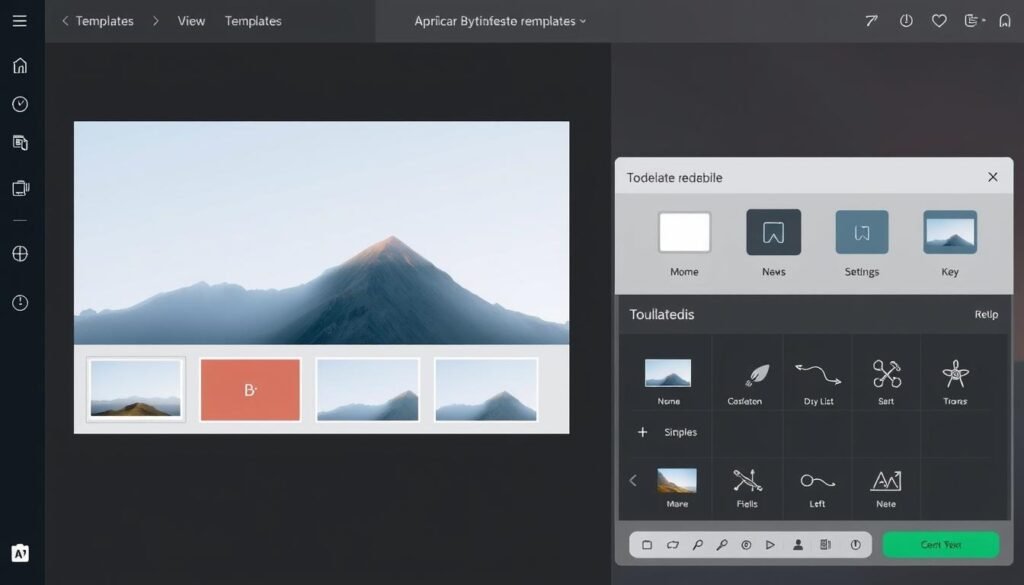
Task: Select the News style option
Action: point(772,233)
